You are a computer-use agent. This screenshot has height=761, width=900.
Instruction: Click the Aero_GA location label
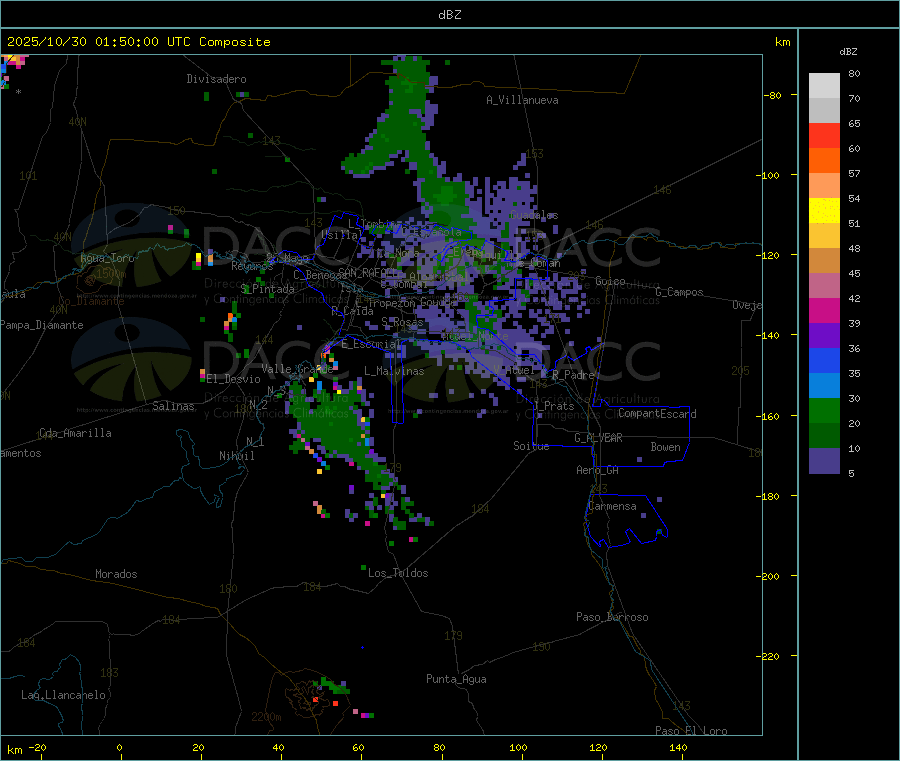click(x=597, y=470)
